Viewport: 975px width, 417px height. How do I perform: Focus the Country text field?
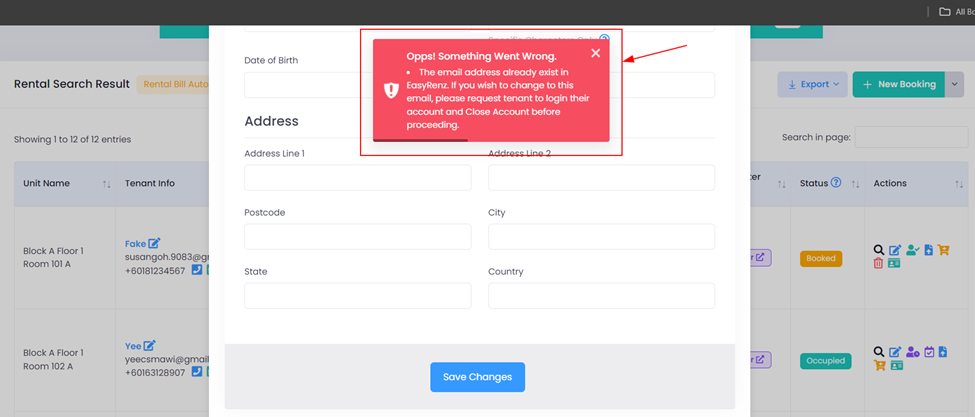tap(601, 296)
